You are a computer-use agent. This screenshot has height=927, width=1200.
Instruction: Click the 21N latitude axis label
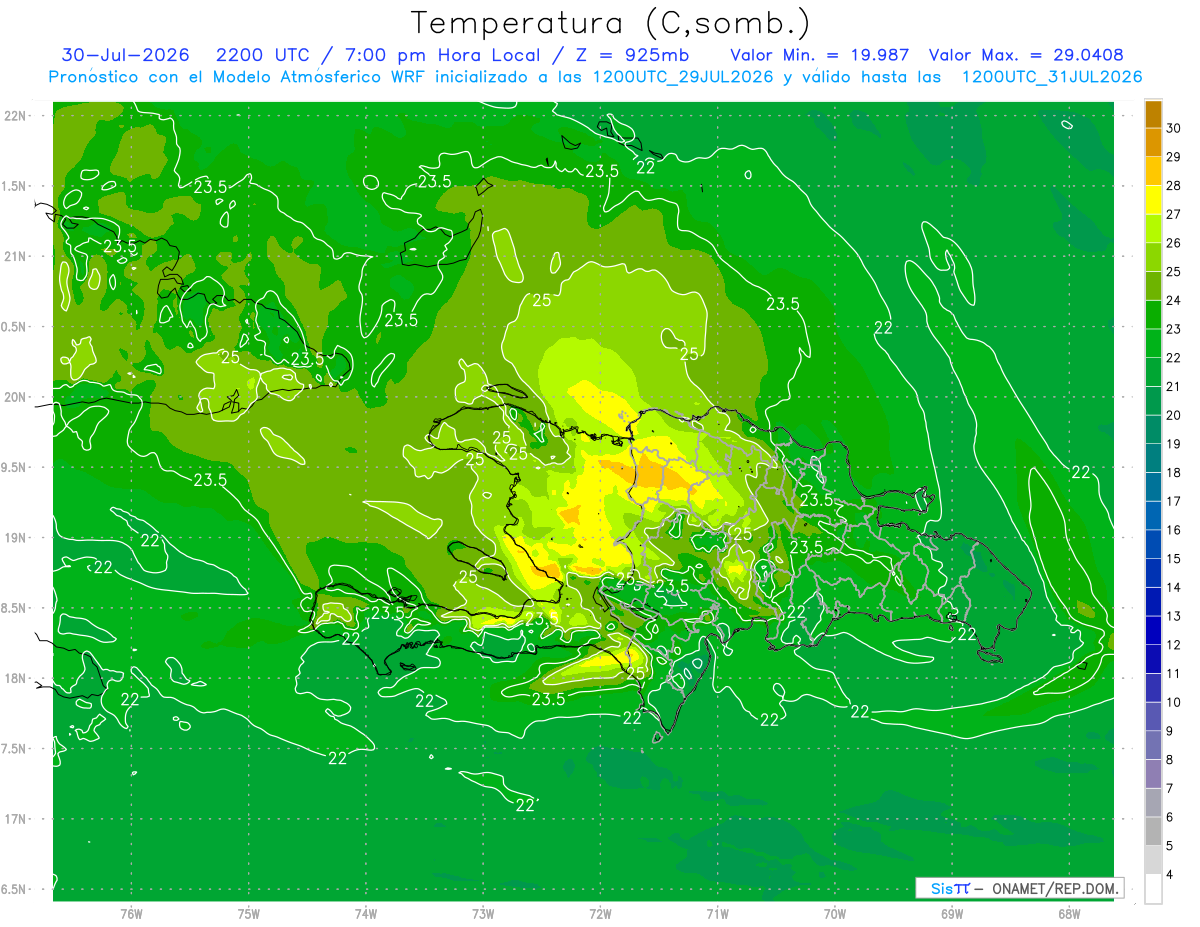[16, 256]
